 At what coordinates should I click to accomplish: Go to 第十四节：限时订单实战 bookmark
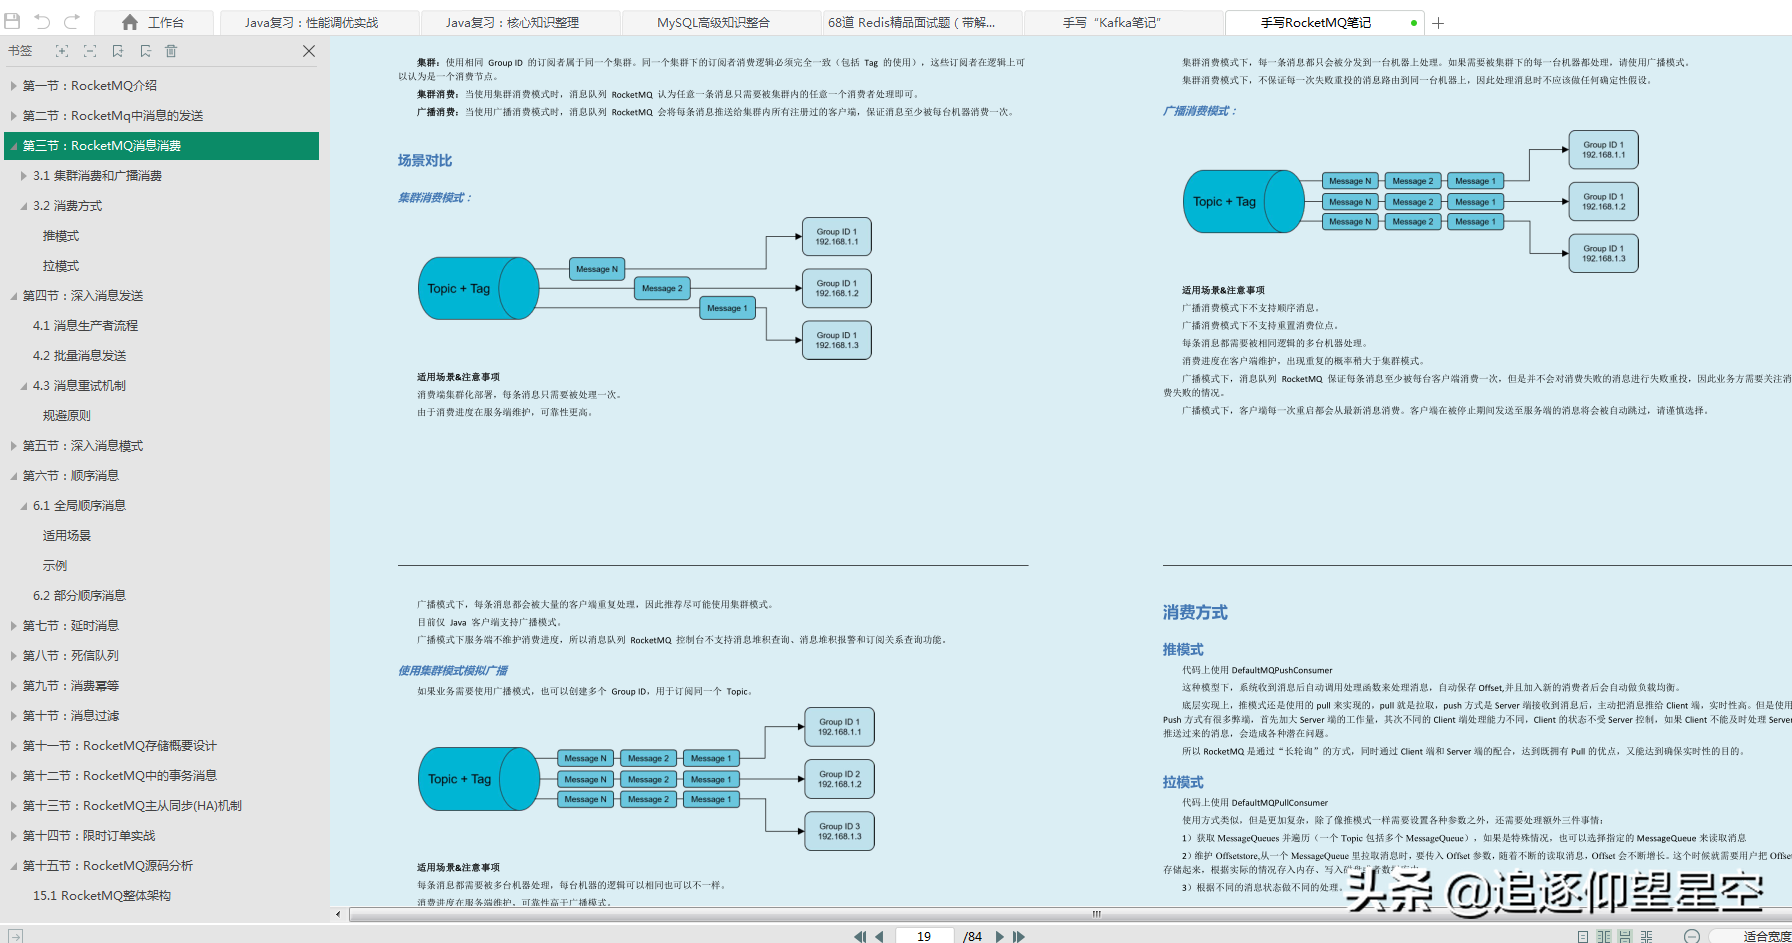[x=89, y=836]
